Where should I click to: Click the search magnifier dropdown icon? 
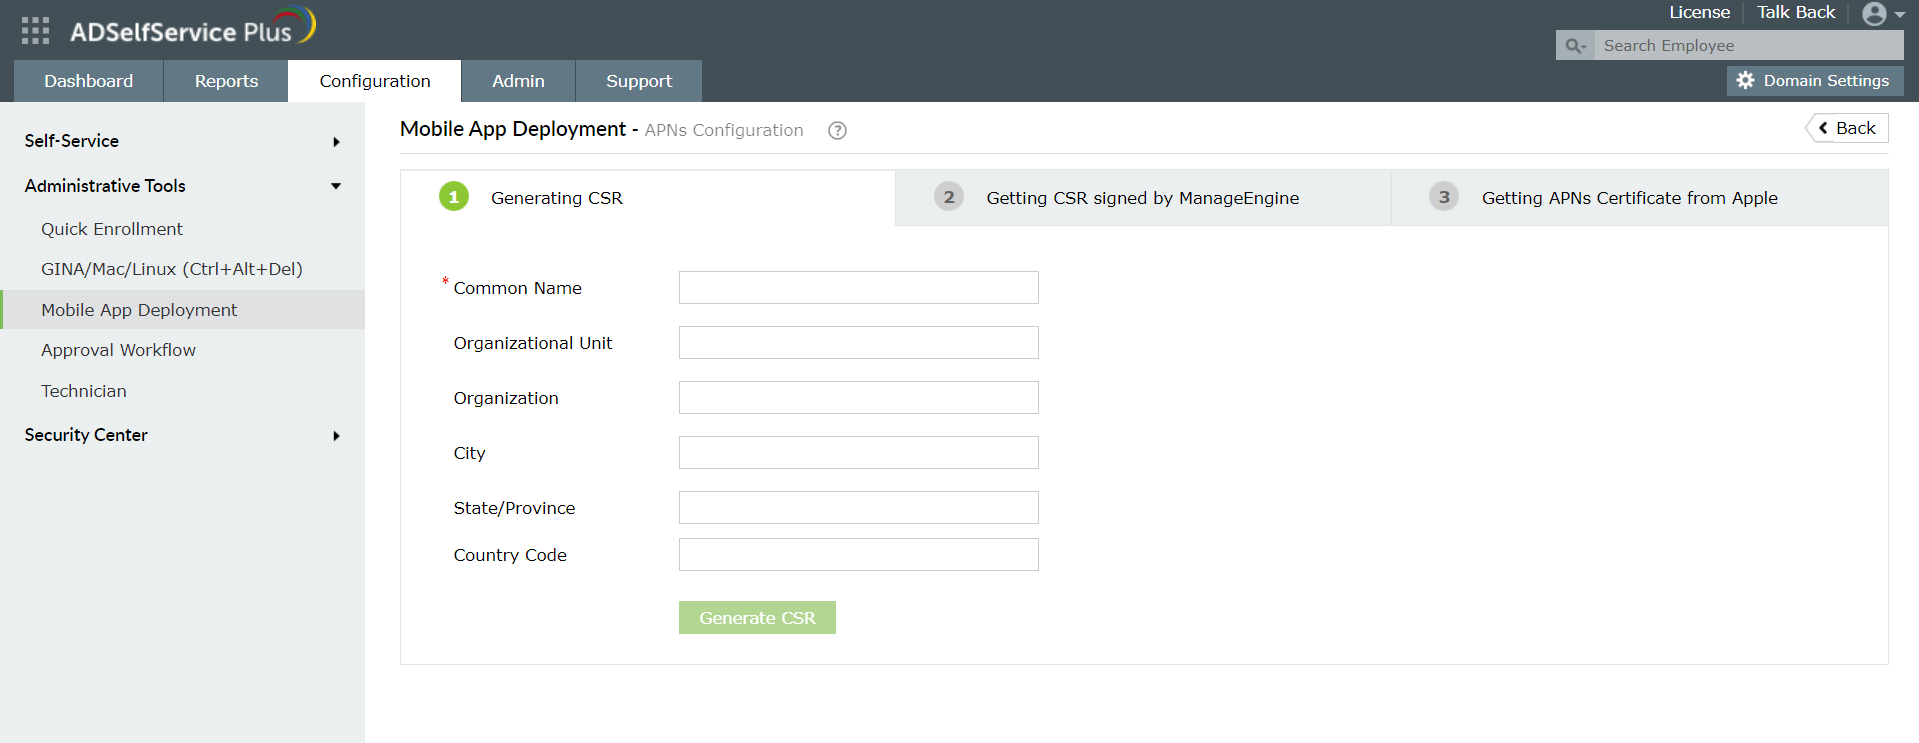point(1575,46)
